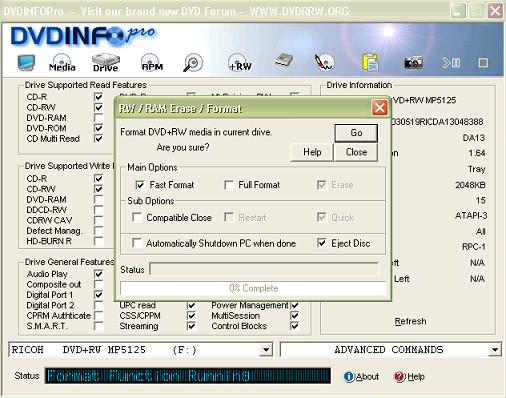Enable Automatically Shutdown PC when done
The height and width of the screenshot is (398, 506).
137,243
